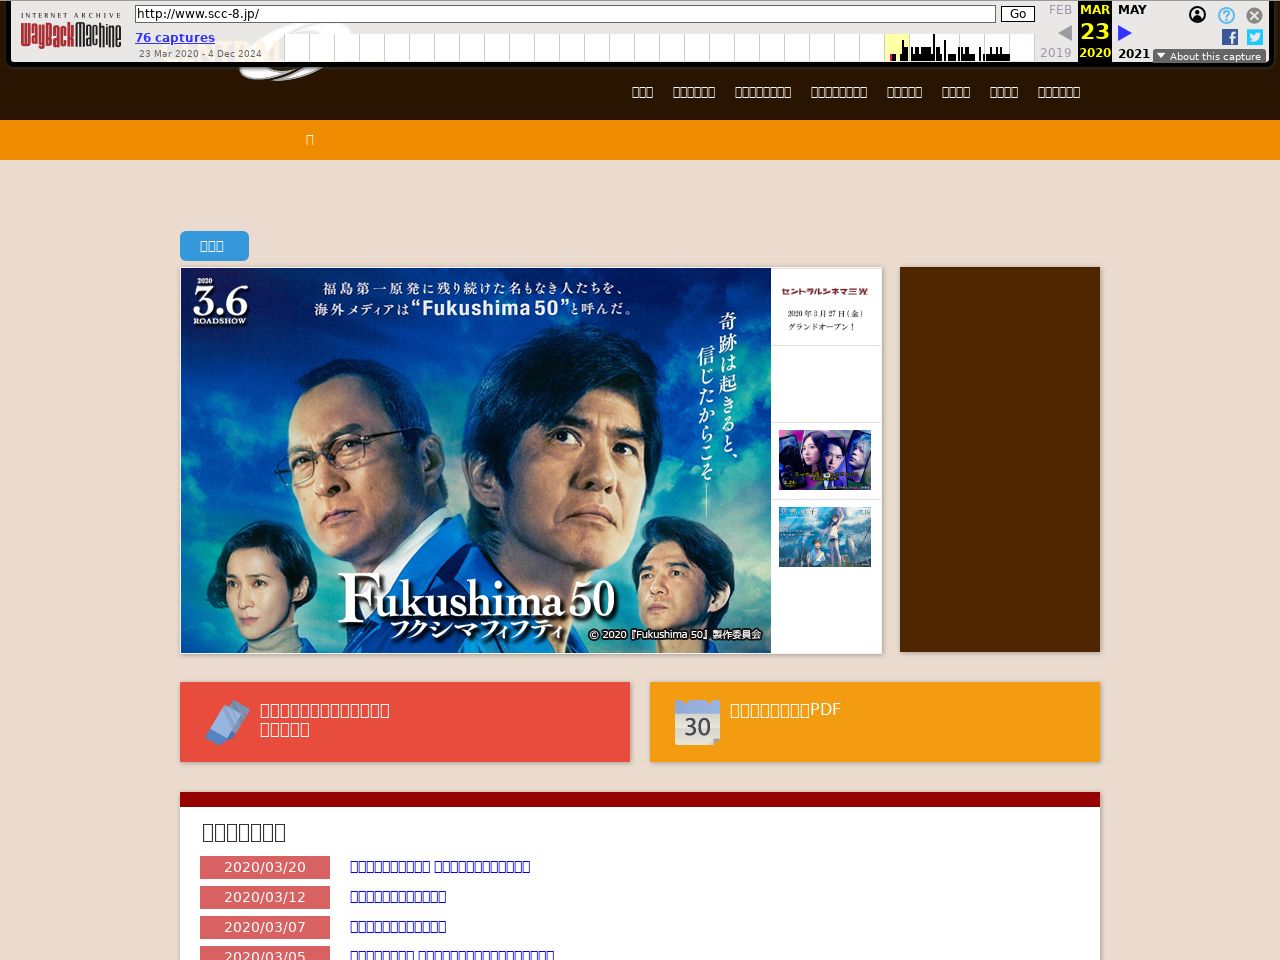Click the highlighted 2020 section of capture timeline

click(897, 47)
